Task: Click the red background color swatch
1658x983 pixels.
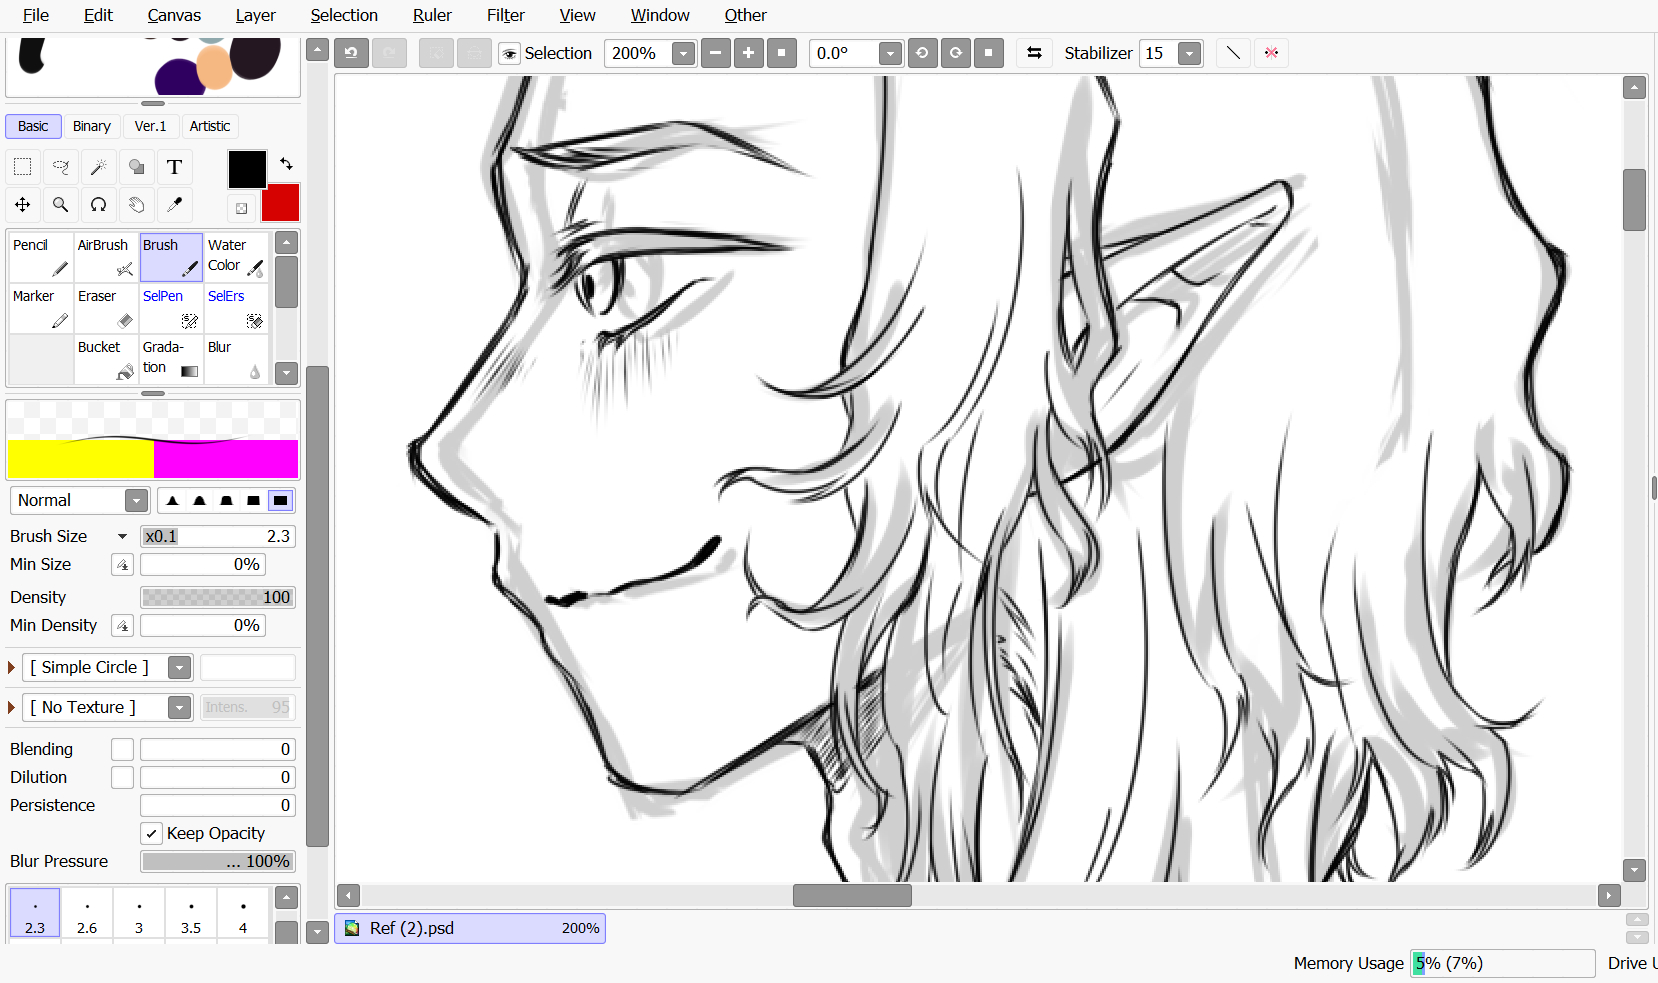Action: click(x=281, y=204)
